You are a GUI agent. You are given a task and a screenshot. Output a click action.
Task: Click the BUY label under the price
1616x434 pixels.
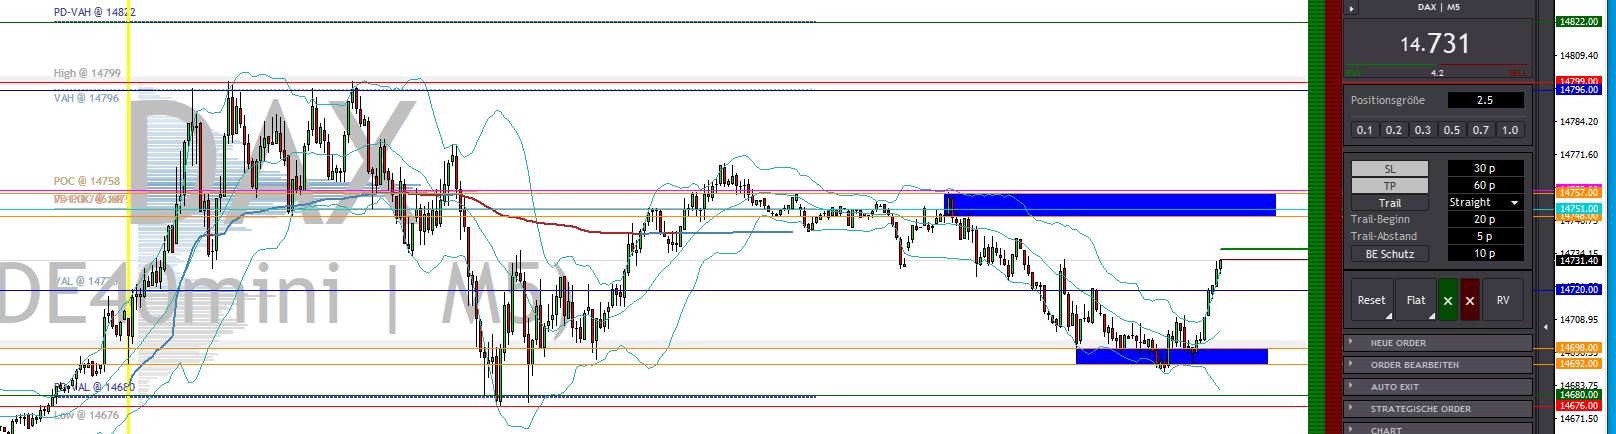pos(1354,72)
